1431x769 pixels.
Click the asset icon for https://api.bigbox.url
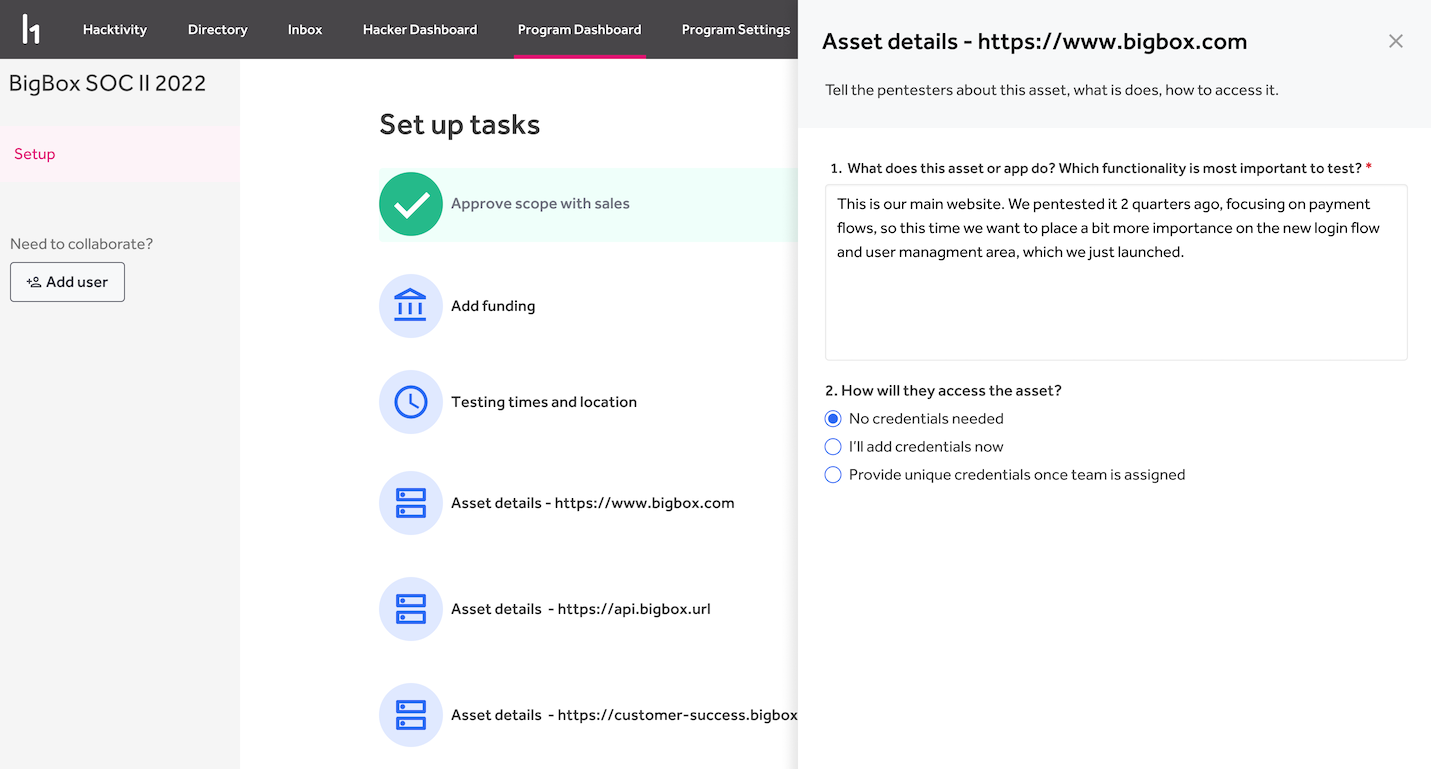(x=410, y=609)
